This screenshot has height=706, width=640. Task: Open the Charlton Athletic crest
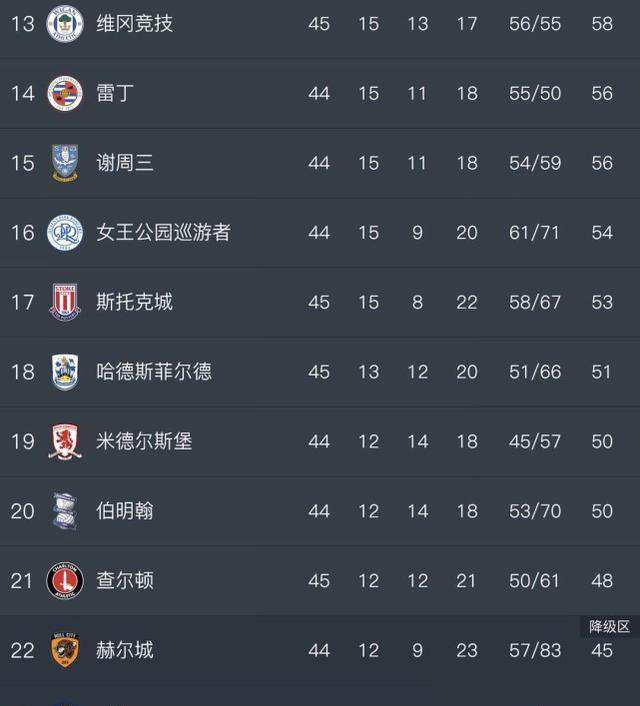click(65, 580)
